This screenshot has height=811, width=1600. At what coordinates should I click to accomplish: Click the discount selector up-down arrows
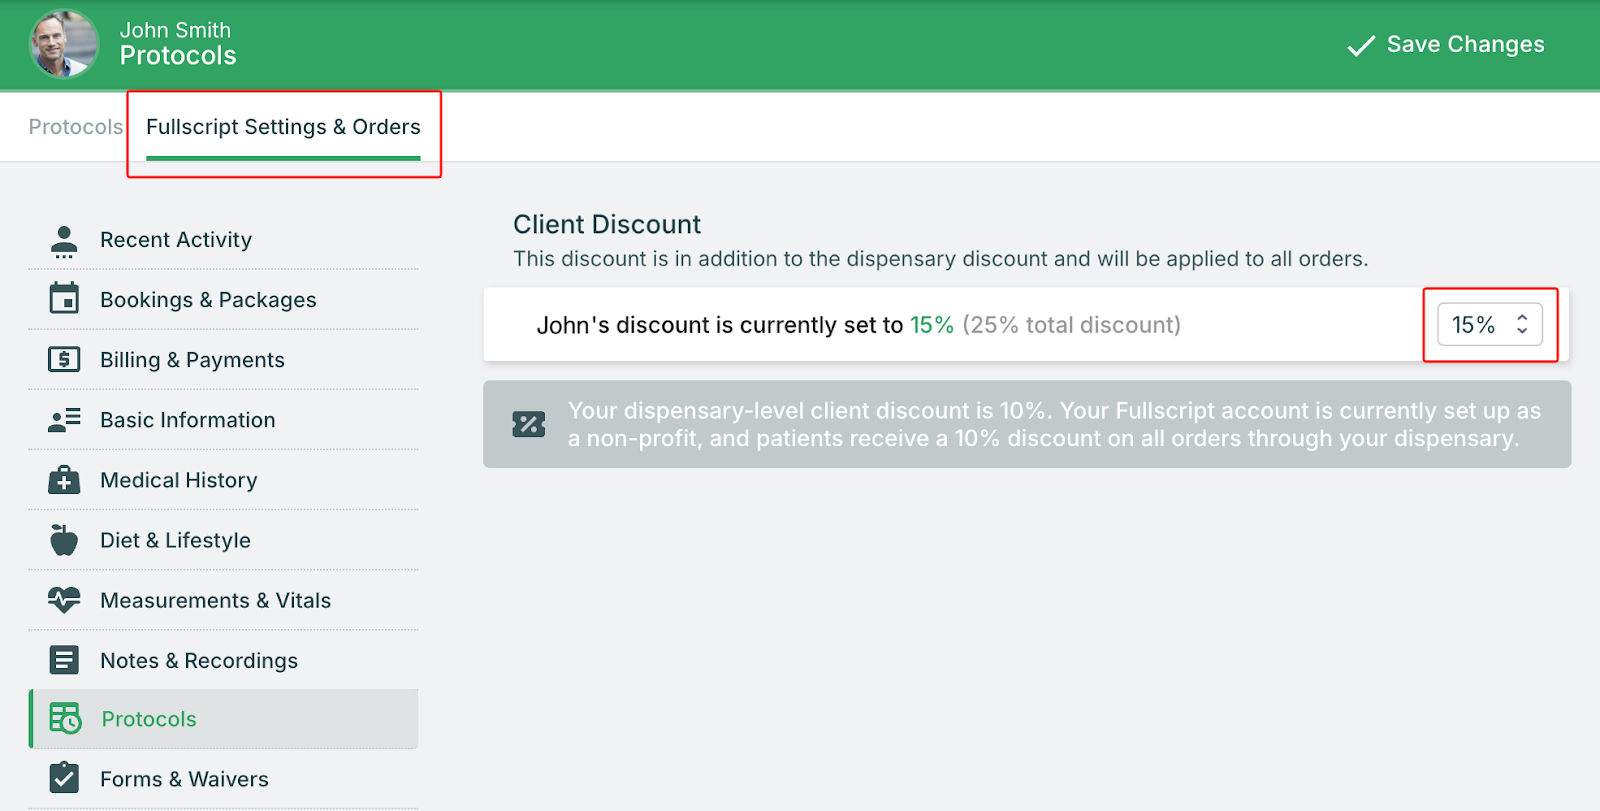click(x=1522, y=325)
